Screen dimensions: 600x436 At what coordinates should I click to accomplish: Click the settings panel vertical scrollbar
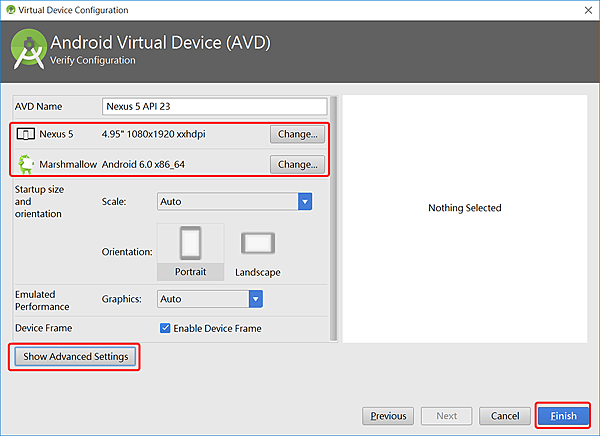tap(333, 218)
